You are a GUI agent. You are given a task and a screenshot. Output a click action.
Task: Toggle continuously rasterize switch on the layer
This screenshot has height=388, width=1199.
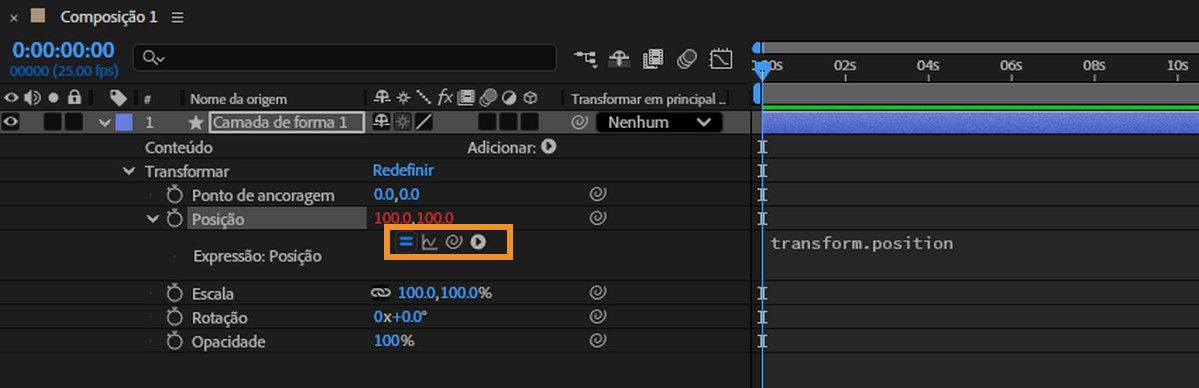click(x=401, y=122)
